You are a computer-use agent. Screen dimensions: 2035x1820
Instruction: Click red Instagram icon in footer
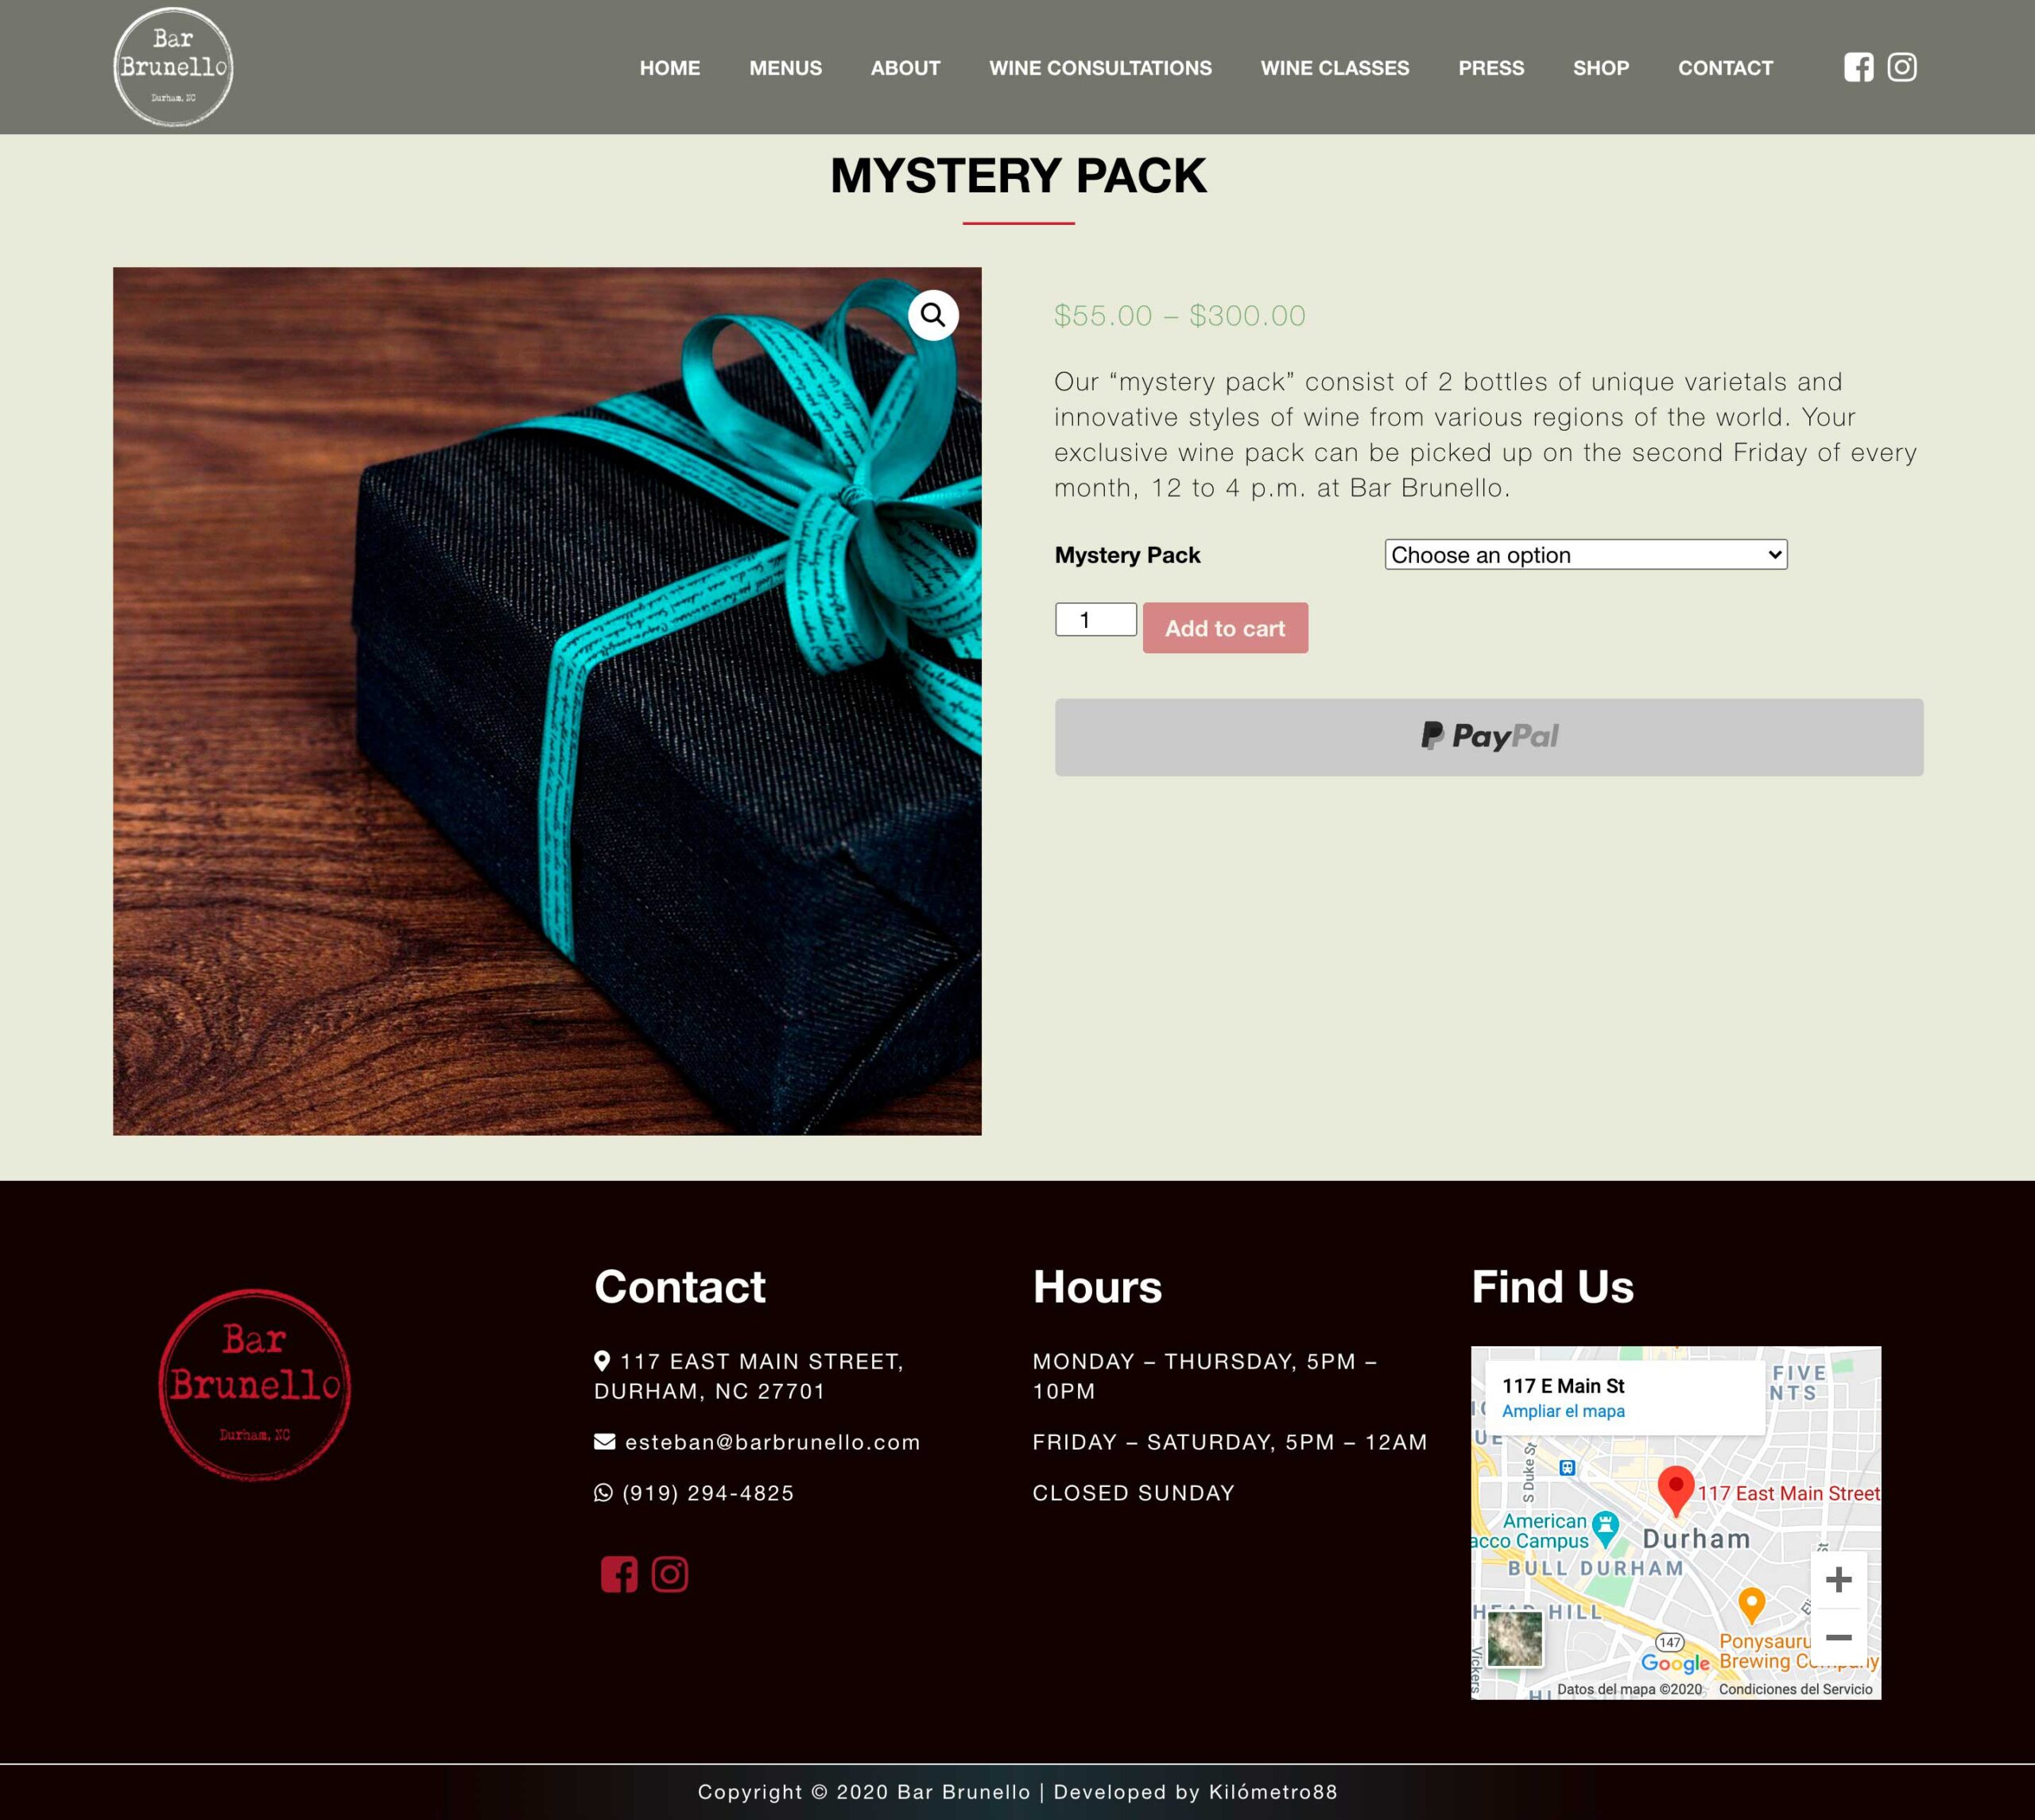coord(670,1574)
